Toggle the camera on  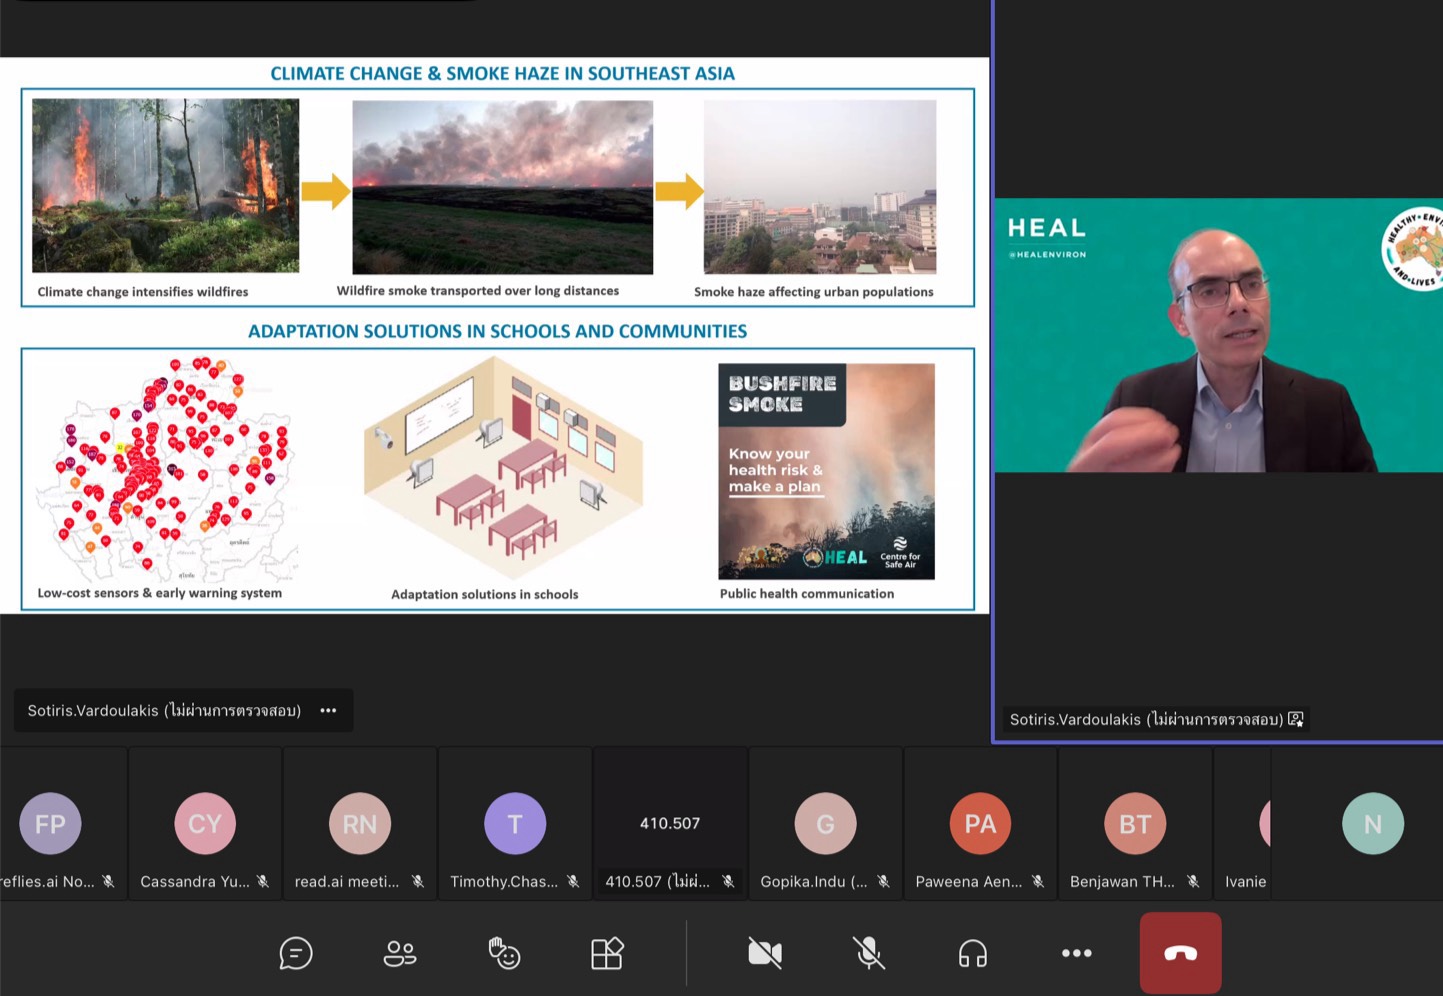(765, 954)
